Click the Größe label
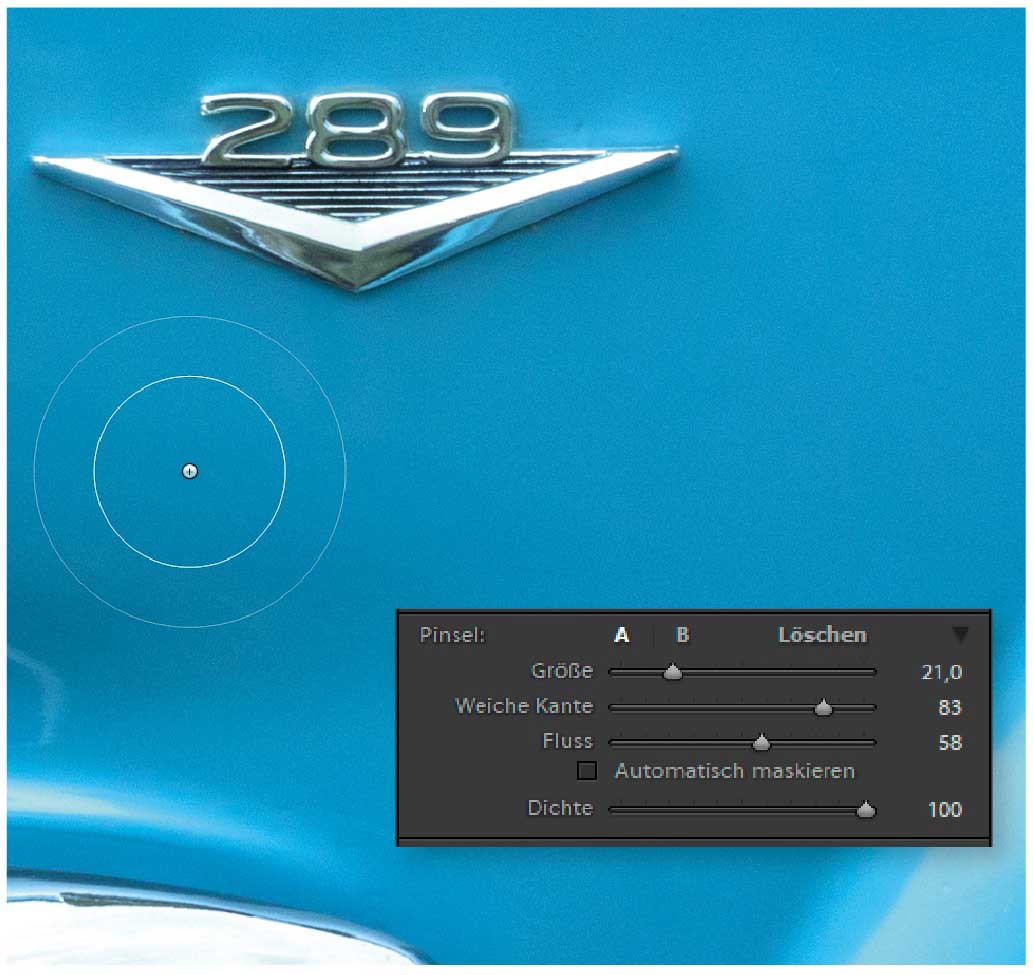 [x=562, y=671]
